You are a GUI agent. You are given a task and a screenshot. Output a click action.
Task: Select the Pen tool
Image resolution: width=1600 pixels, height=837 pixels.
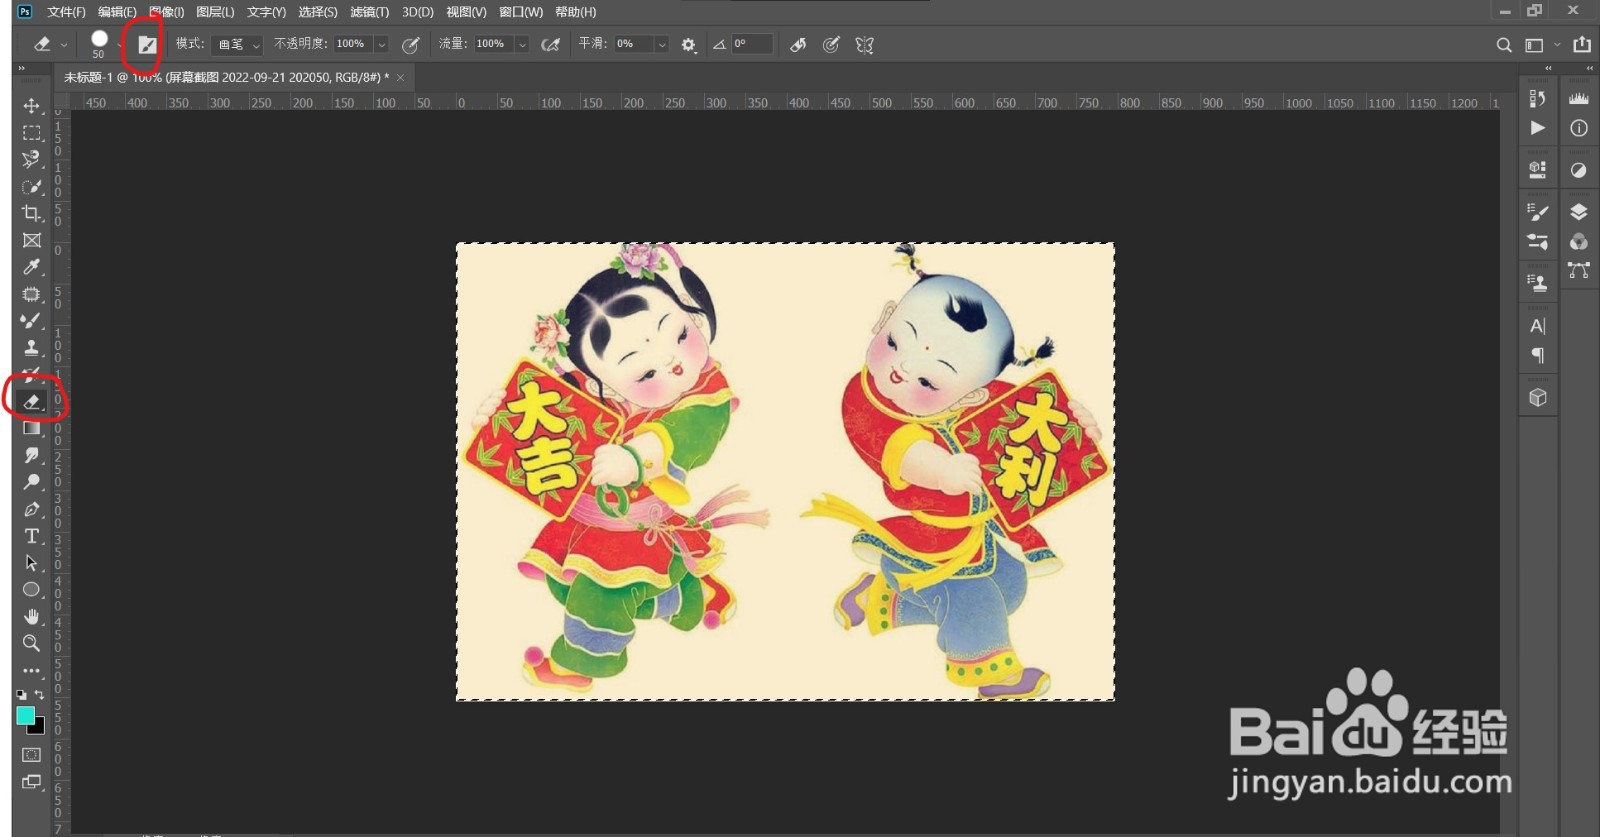coord(32,509)
